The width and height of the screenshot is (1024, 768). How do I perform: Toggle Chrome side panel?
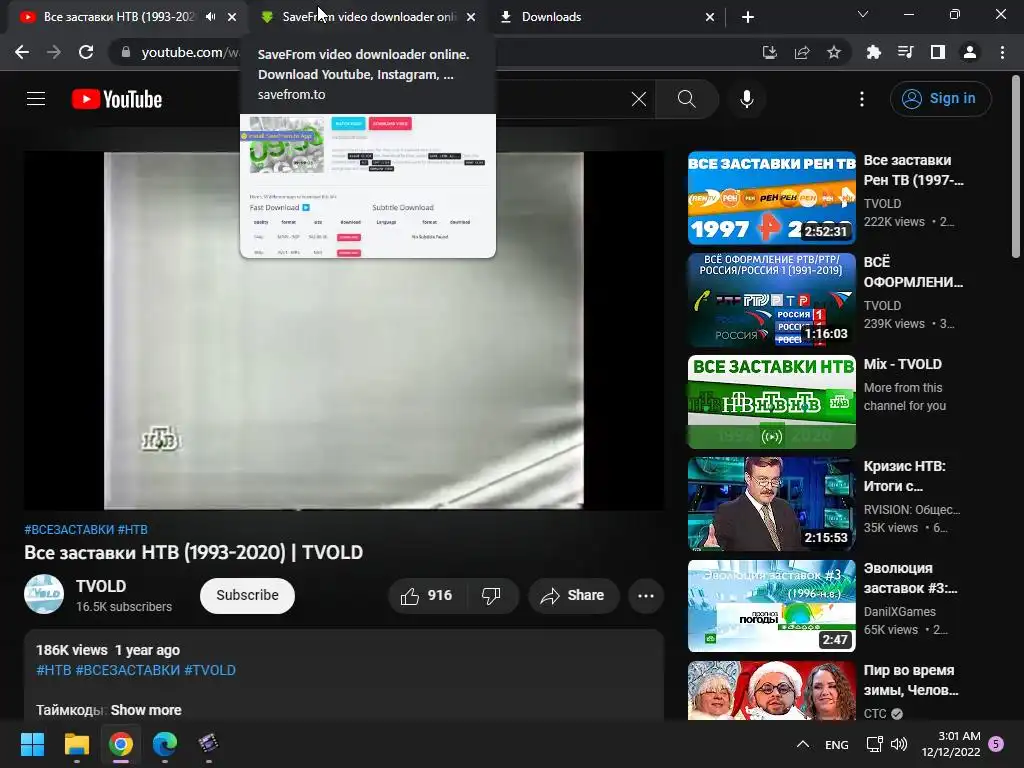[938, 52]
